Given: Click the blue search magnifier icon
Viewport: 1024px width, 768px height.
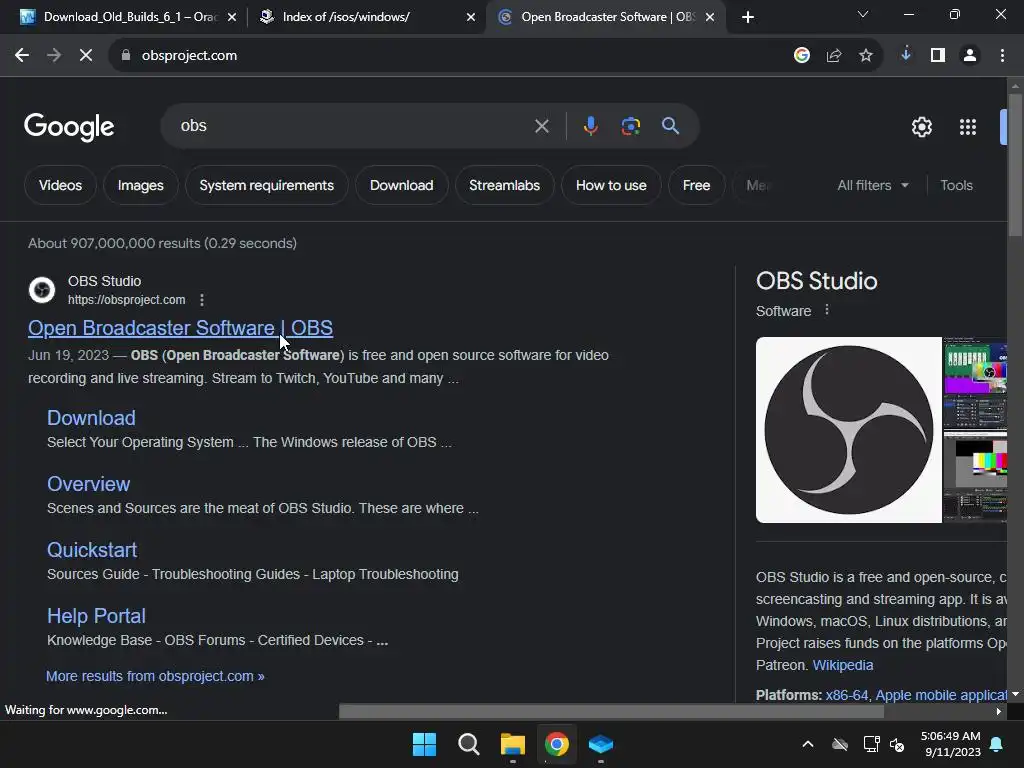Looking at the screenshot, I should point(671,126).
